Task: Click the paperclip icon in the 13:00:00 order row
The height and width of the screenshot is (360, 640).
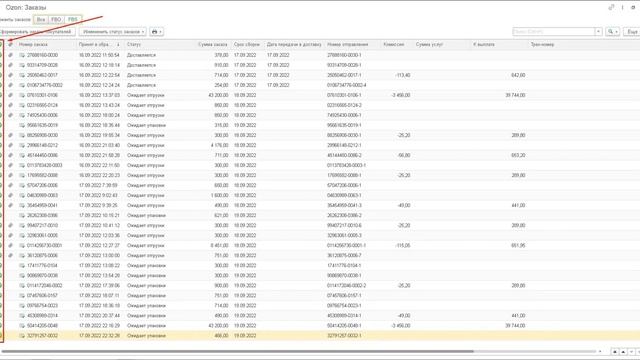Action: (11, 256)
